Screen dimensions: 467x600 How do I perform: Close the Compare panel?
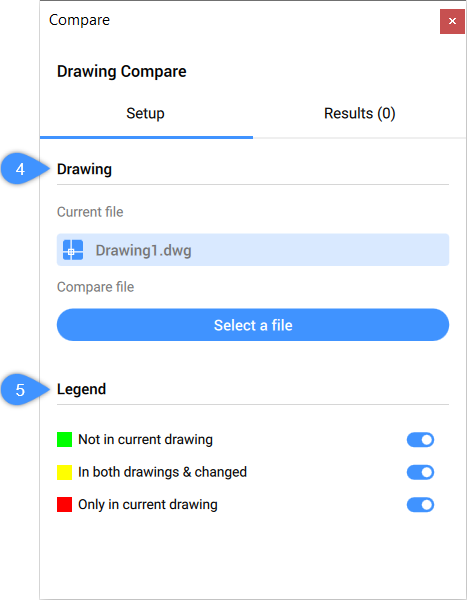coord(452,21)
